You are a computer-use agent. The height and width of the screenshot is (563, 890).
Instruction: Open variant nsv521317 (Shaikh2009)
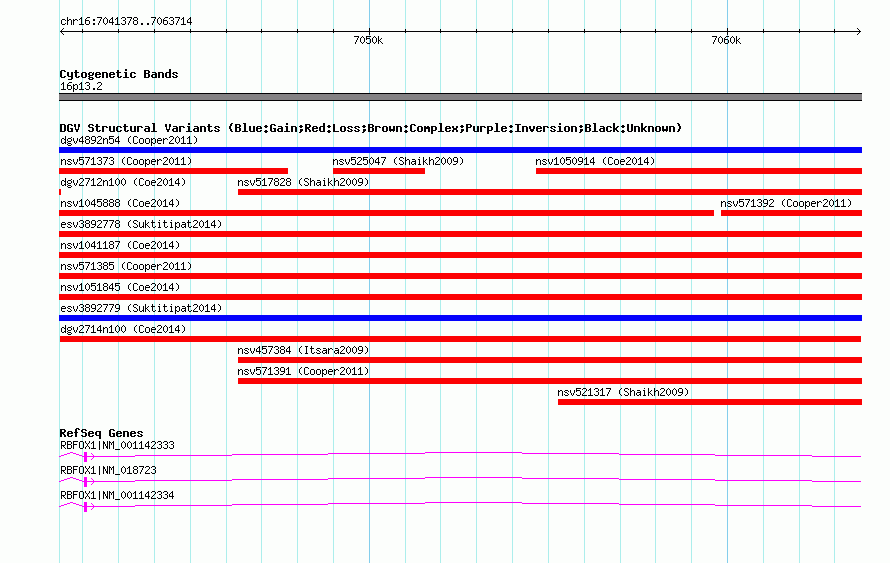point(623,392)
